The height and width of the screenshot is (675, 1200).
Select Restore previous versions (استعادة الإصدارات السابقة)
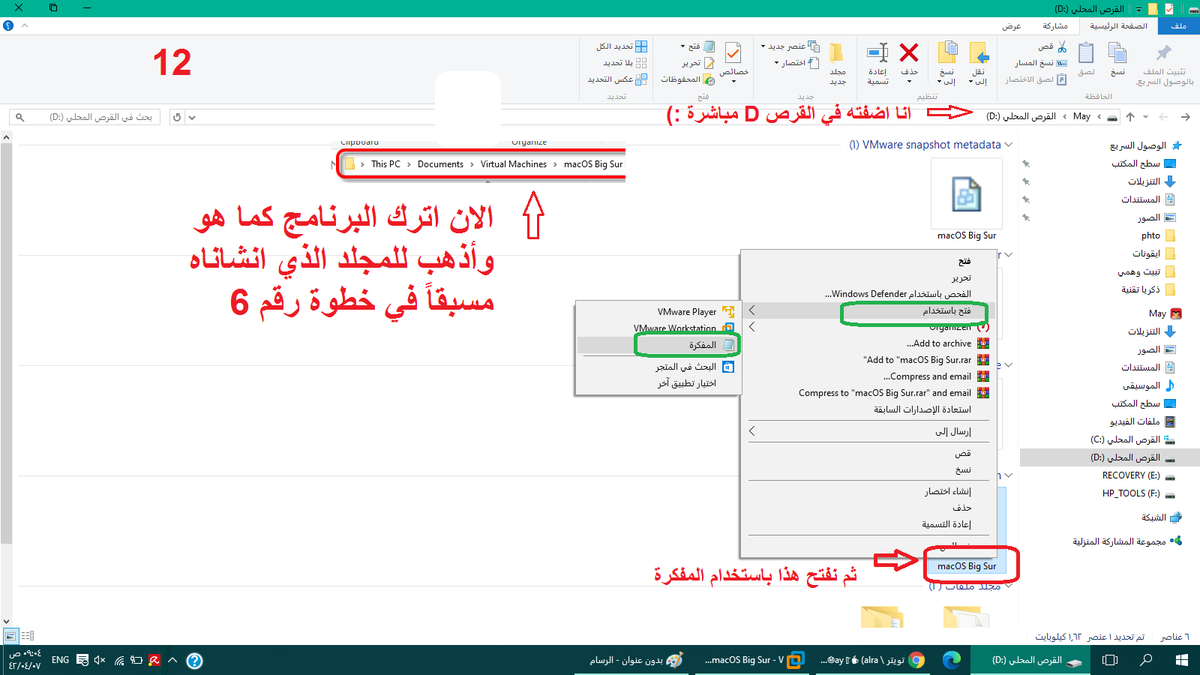[x=866, y=409]
